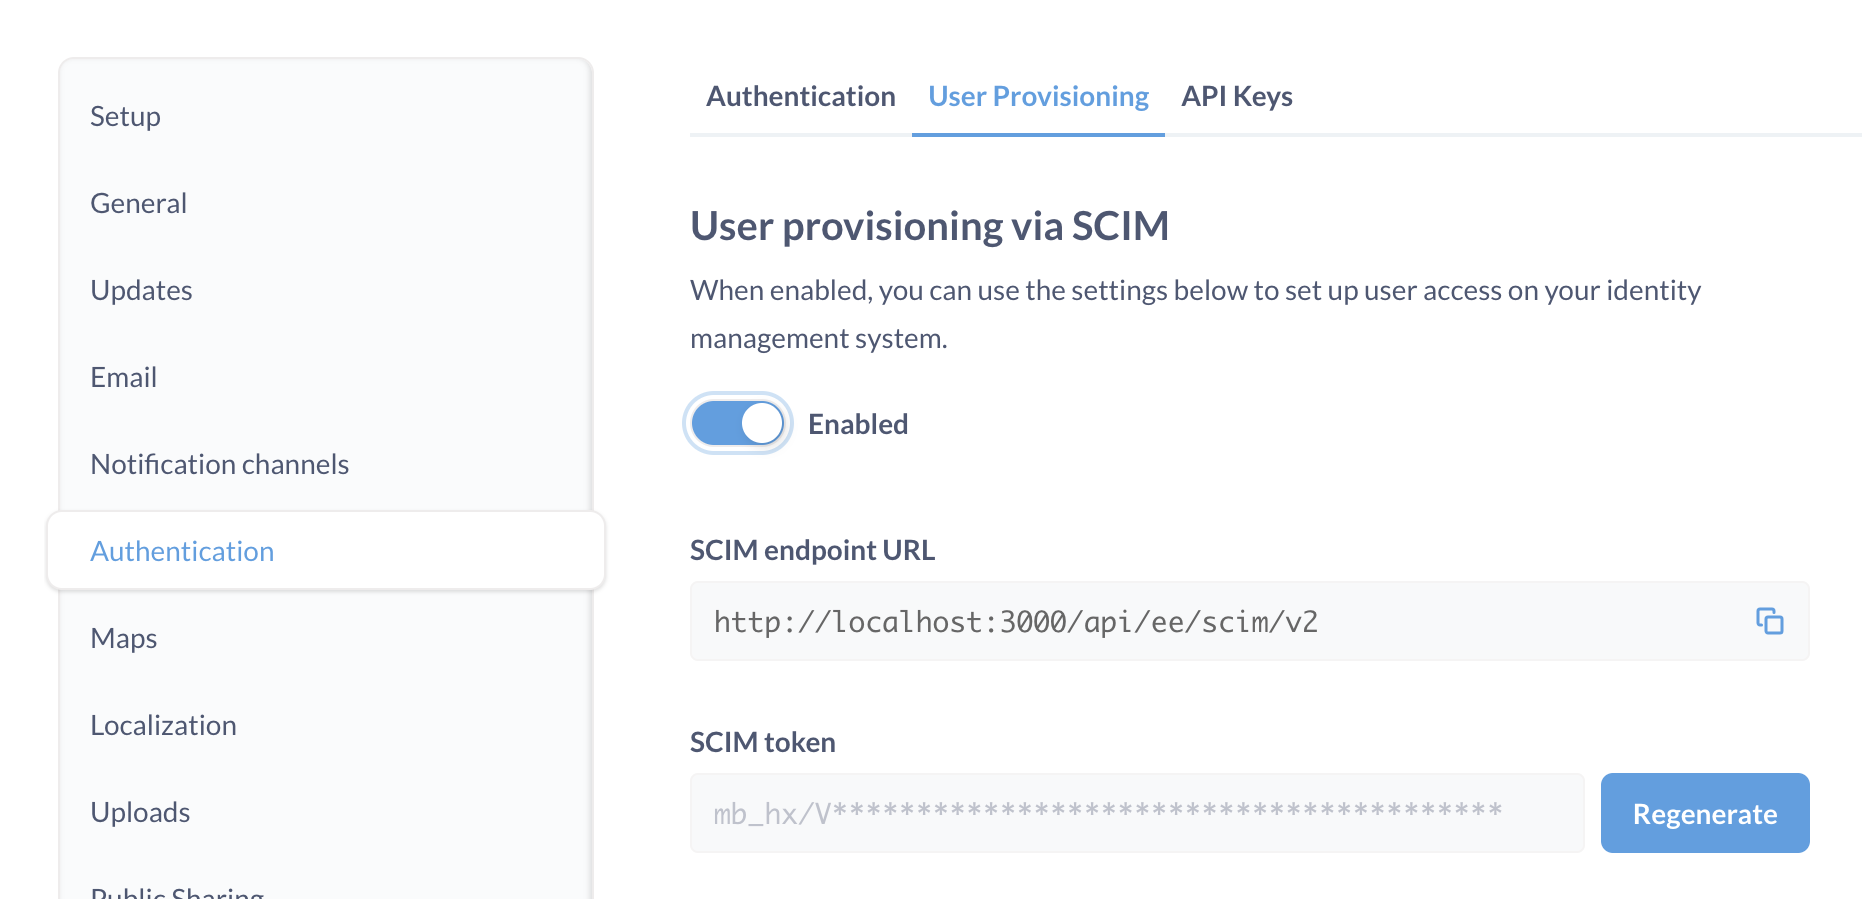This screenshot has width=1862, height=899.
Task: Open Setup in the settings sidebar
Action: (x=125, y=117)
